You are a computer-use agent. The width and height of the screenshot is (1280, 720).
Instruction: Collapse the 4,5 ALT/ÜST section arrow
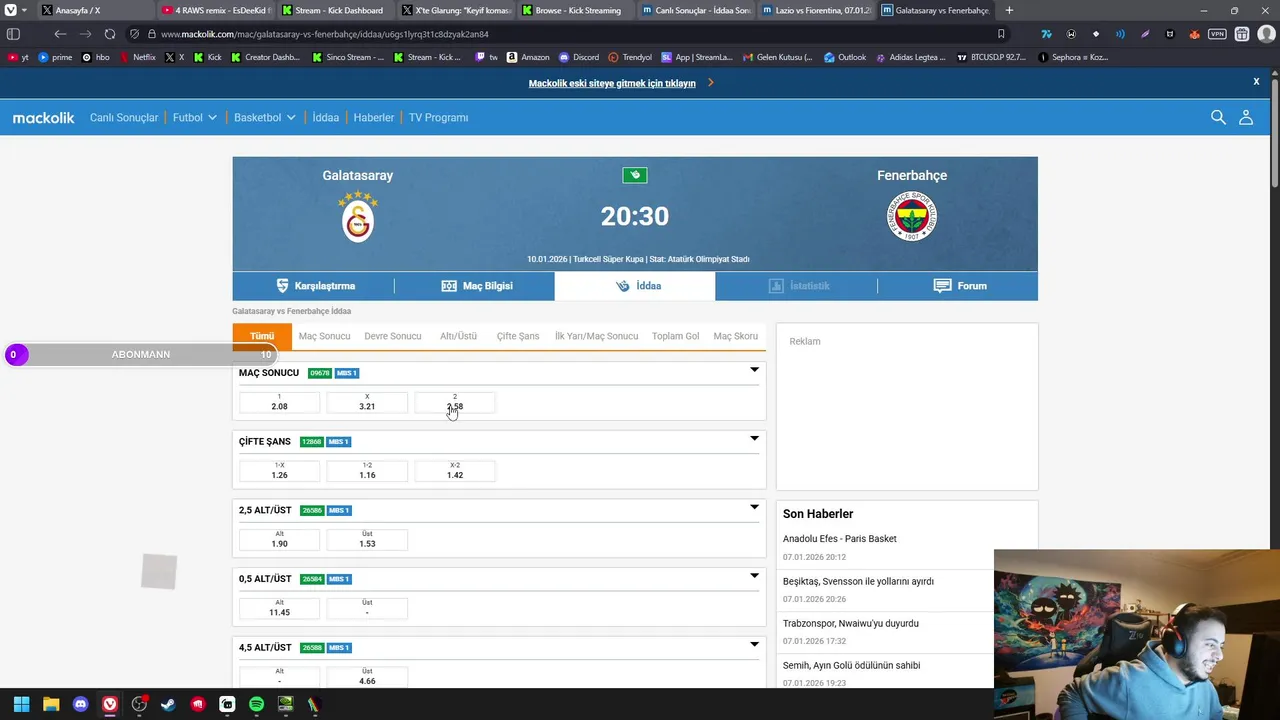click(x=754, y=645)
